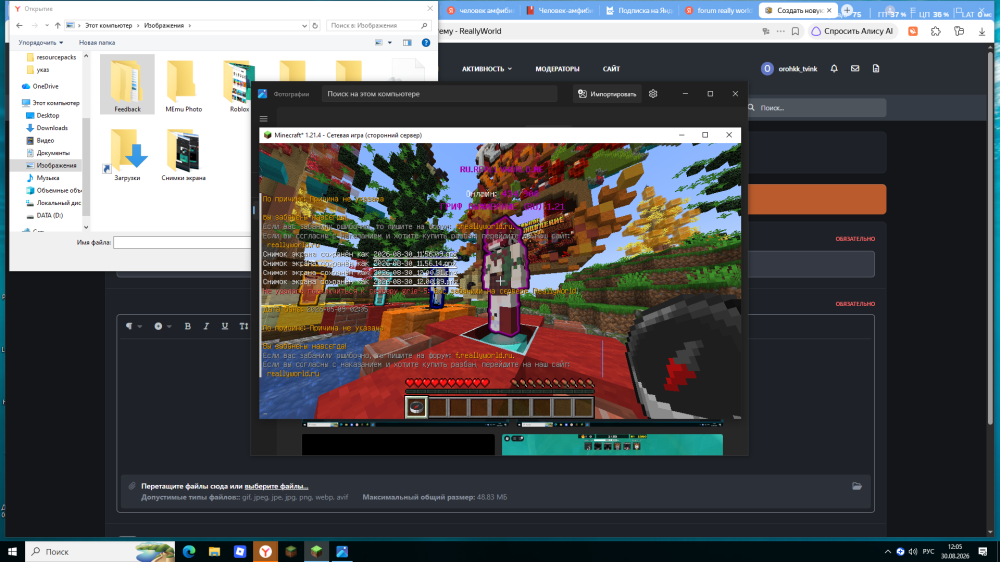1000x562 pixels.
Task: Select Этот компьютер in the tree
Action: (x=50, y=103)
